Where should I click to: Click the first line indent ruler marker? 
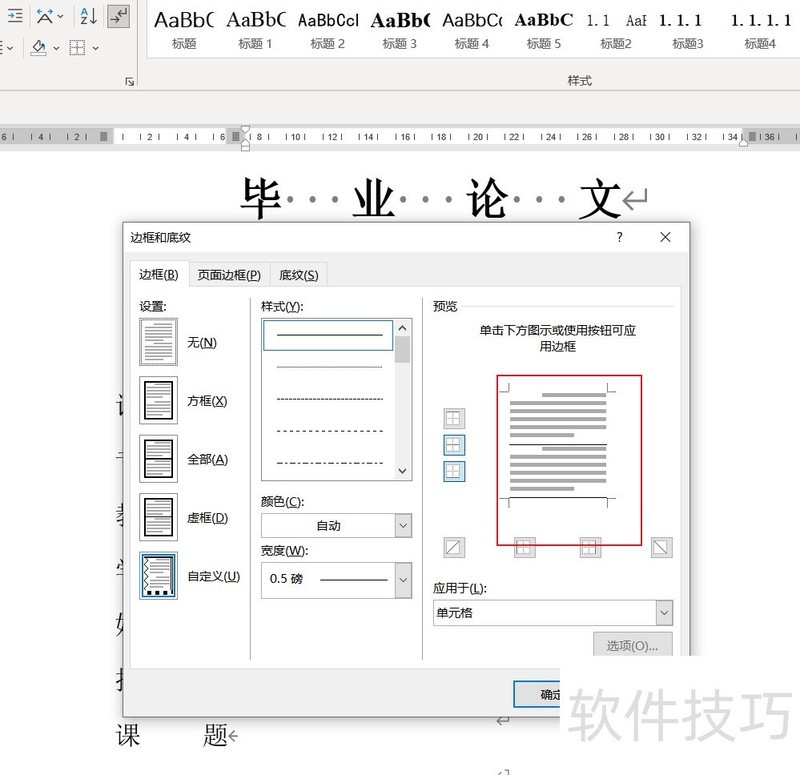[245, 130]
